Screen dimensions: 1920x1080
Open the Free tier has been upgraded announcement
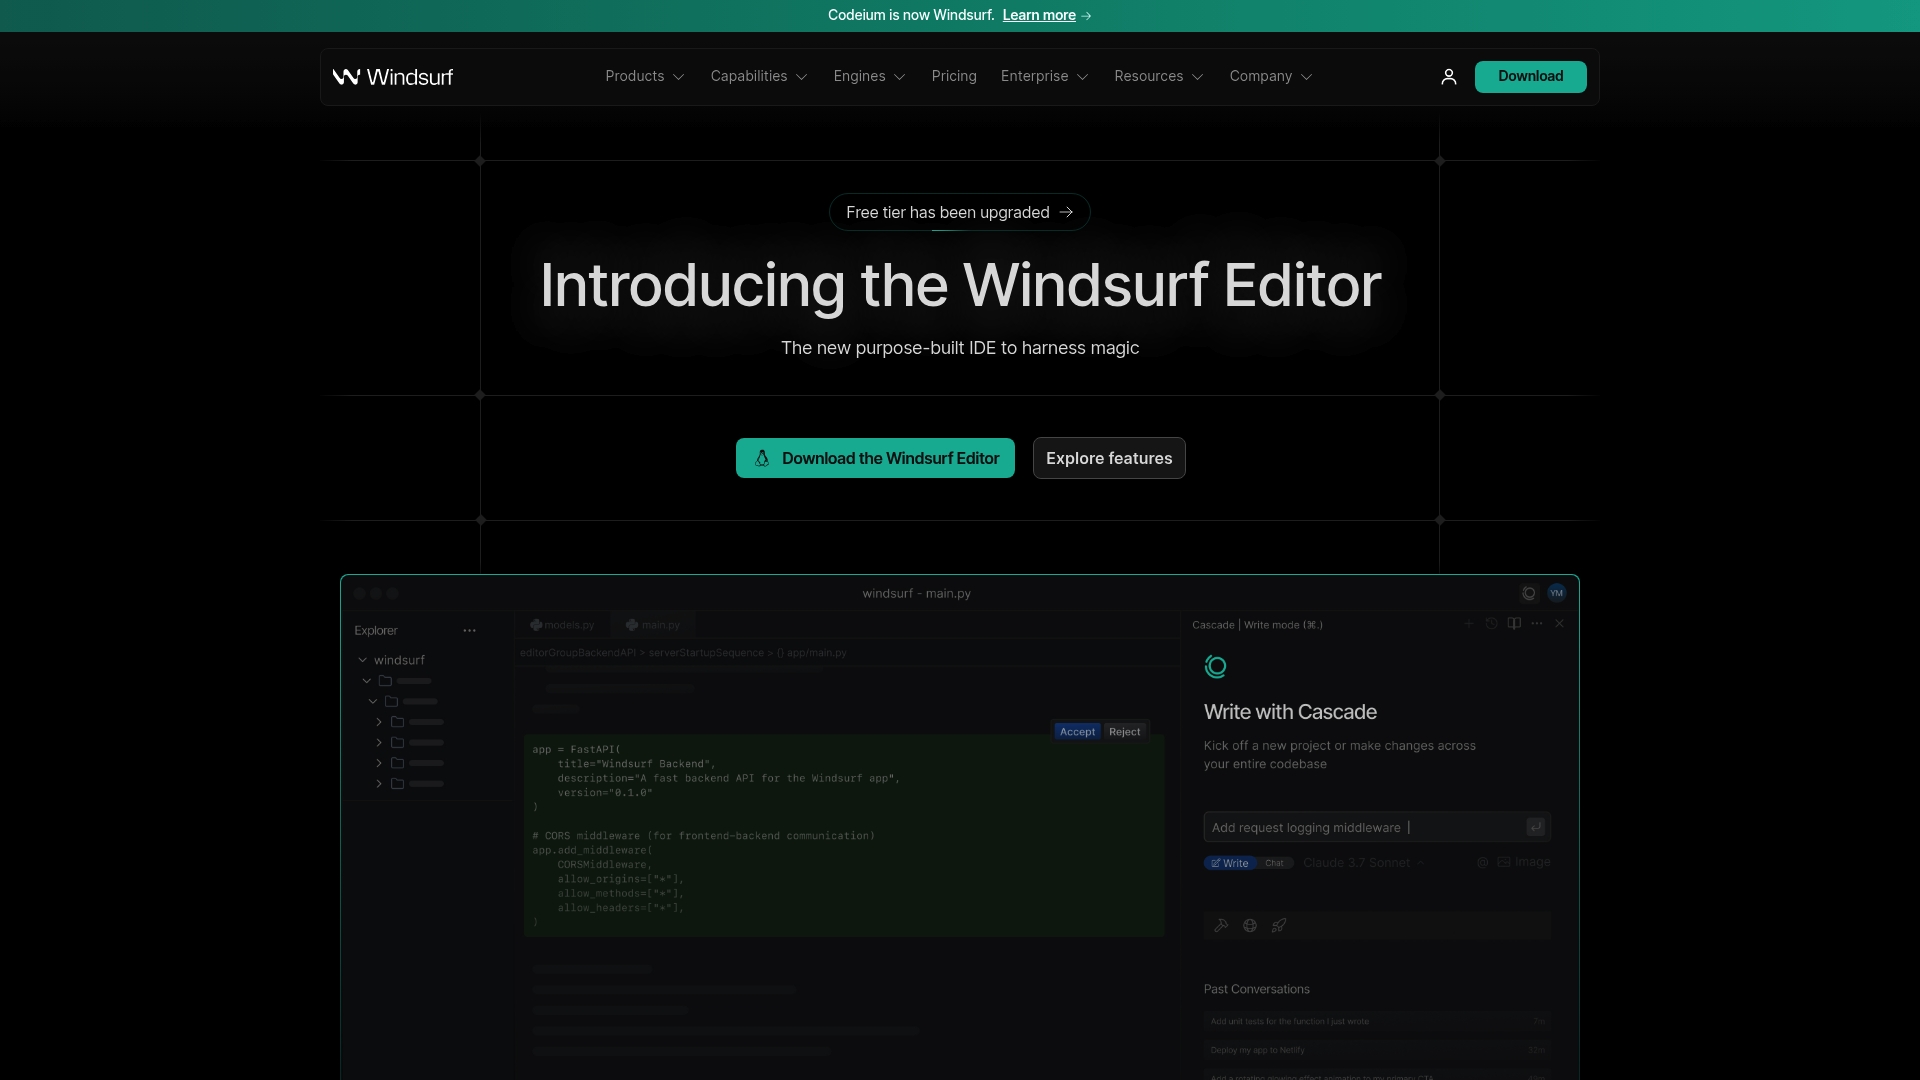[959, 213]
